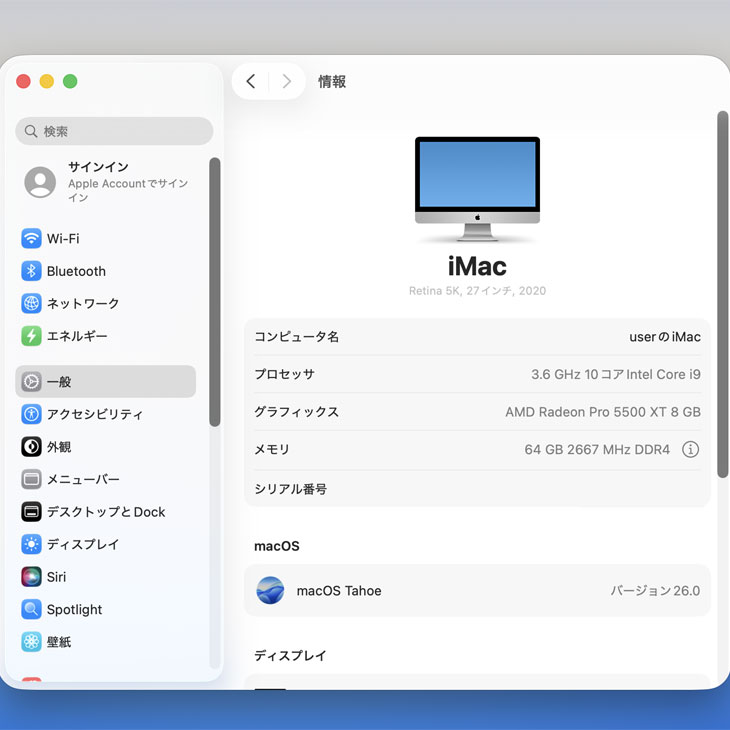Go back using the left chevron
This screenshot has width=730, height=730.
pyautogui.click(x=250, y=82)
